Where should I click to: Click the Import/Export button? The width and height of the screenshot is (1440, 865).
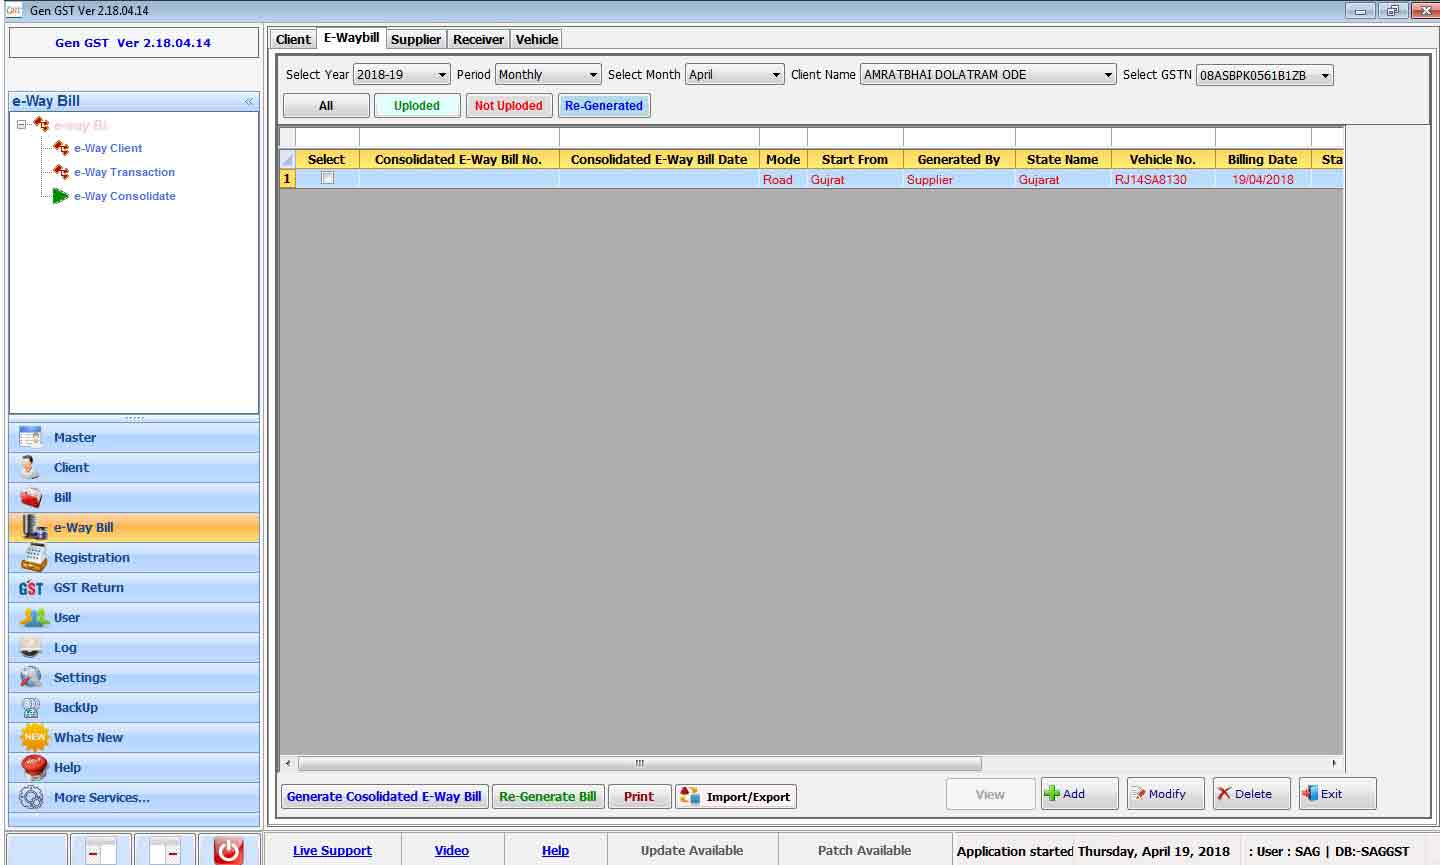[736, 796]
